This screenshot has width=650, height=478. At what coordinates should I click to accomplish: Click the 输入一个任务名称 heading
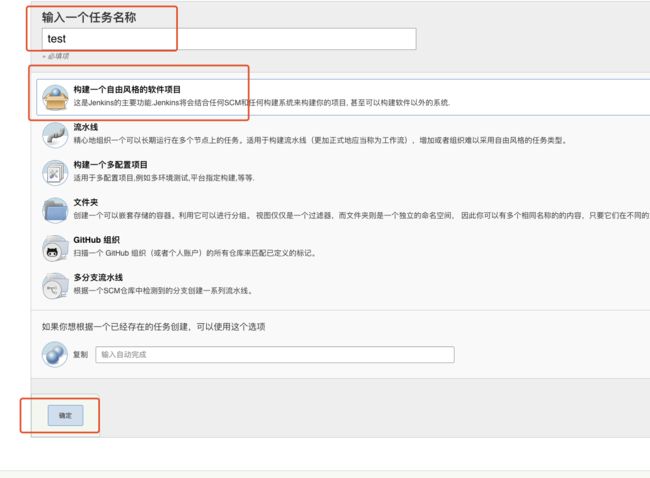point(89,17)
